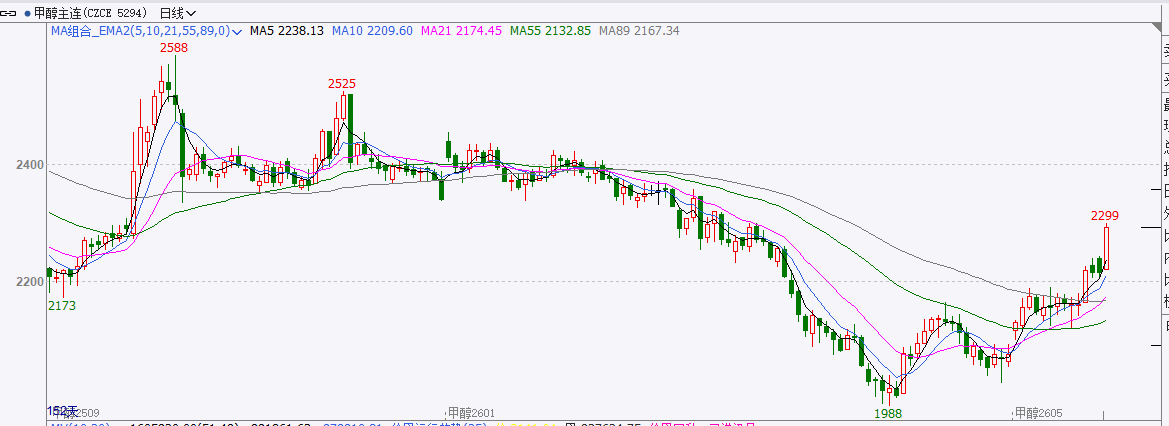The image size is (1169, 426).
Task: Click the 2299 latest high marker
Action: 1104,215
